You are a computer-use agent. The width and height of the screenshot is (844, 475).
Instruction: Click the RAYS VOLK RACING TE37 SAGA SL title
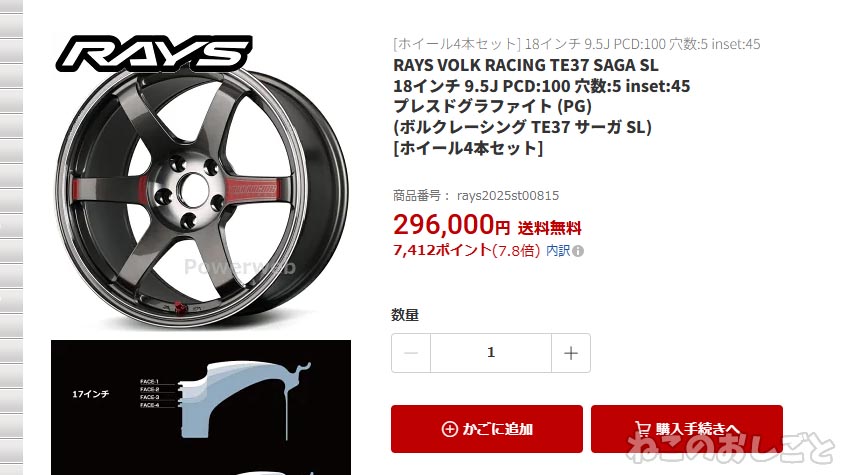coord(525,65)
